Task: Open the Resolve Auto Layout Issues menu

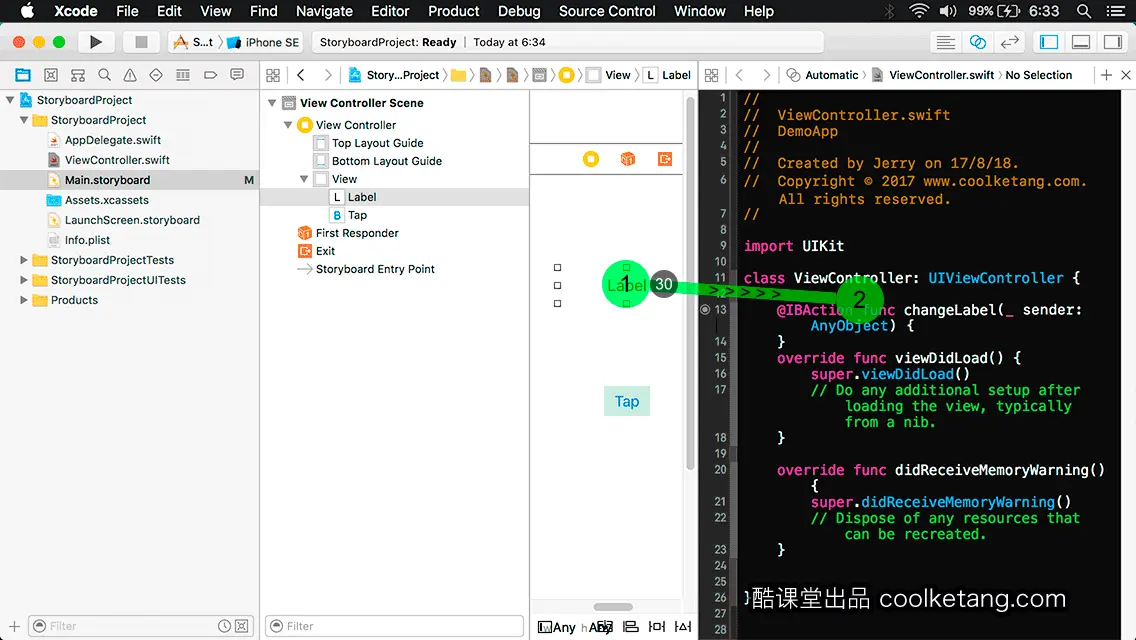Action: [x=683, y=626]
